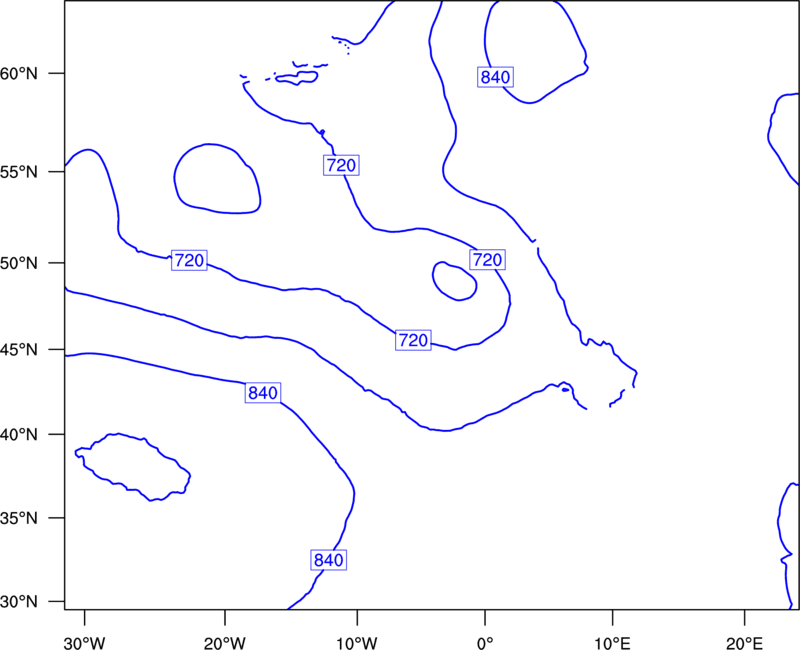Click the 60°N latitude axis label
800x650 pixels.
tap(19, 74)
